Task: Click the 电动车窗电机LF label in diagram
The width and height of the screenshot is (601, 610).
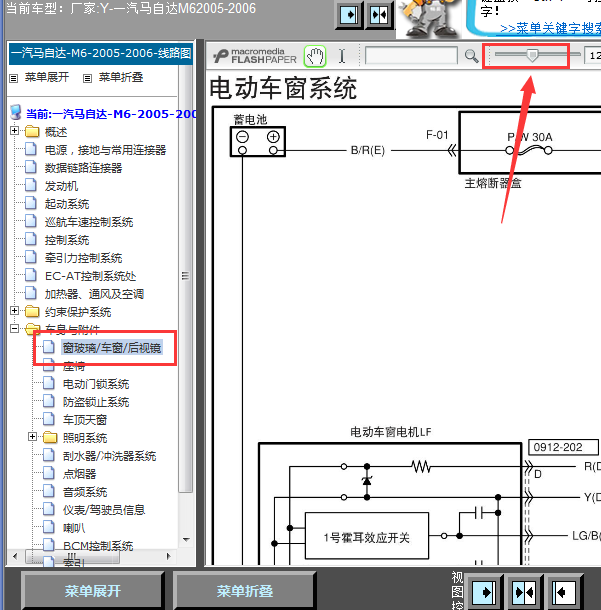Action: tap(391, 432)
